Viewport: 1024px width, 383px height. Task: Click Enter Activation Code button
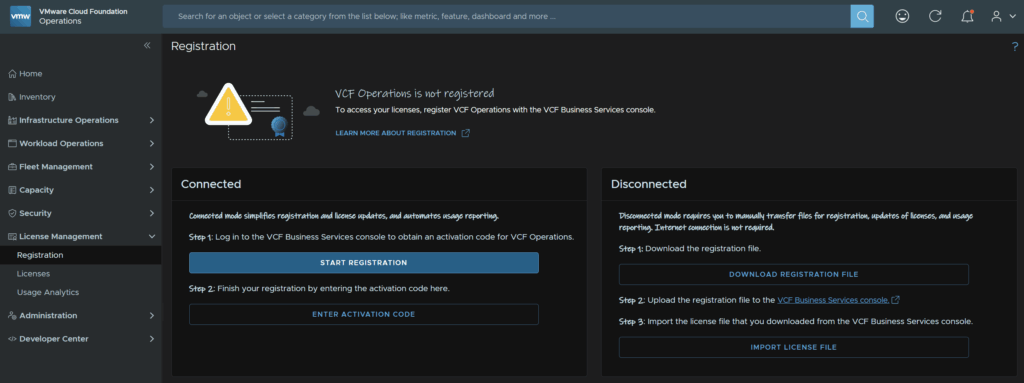(364, 314)
